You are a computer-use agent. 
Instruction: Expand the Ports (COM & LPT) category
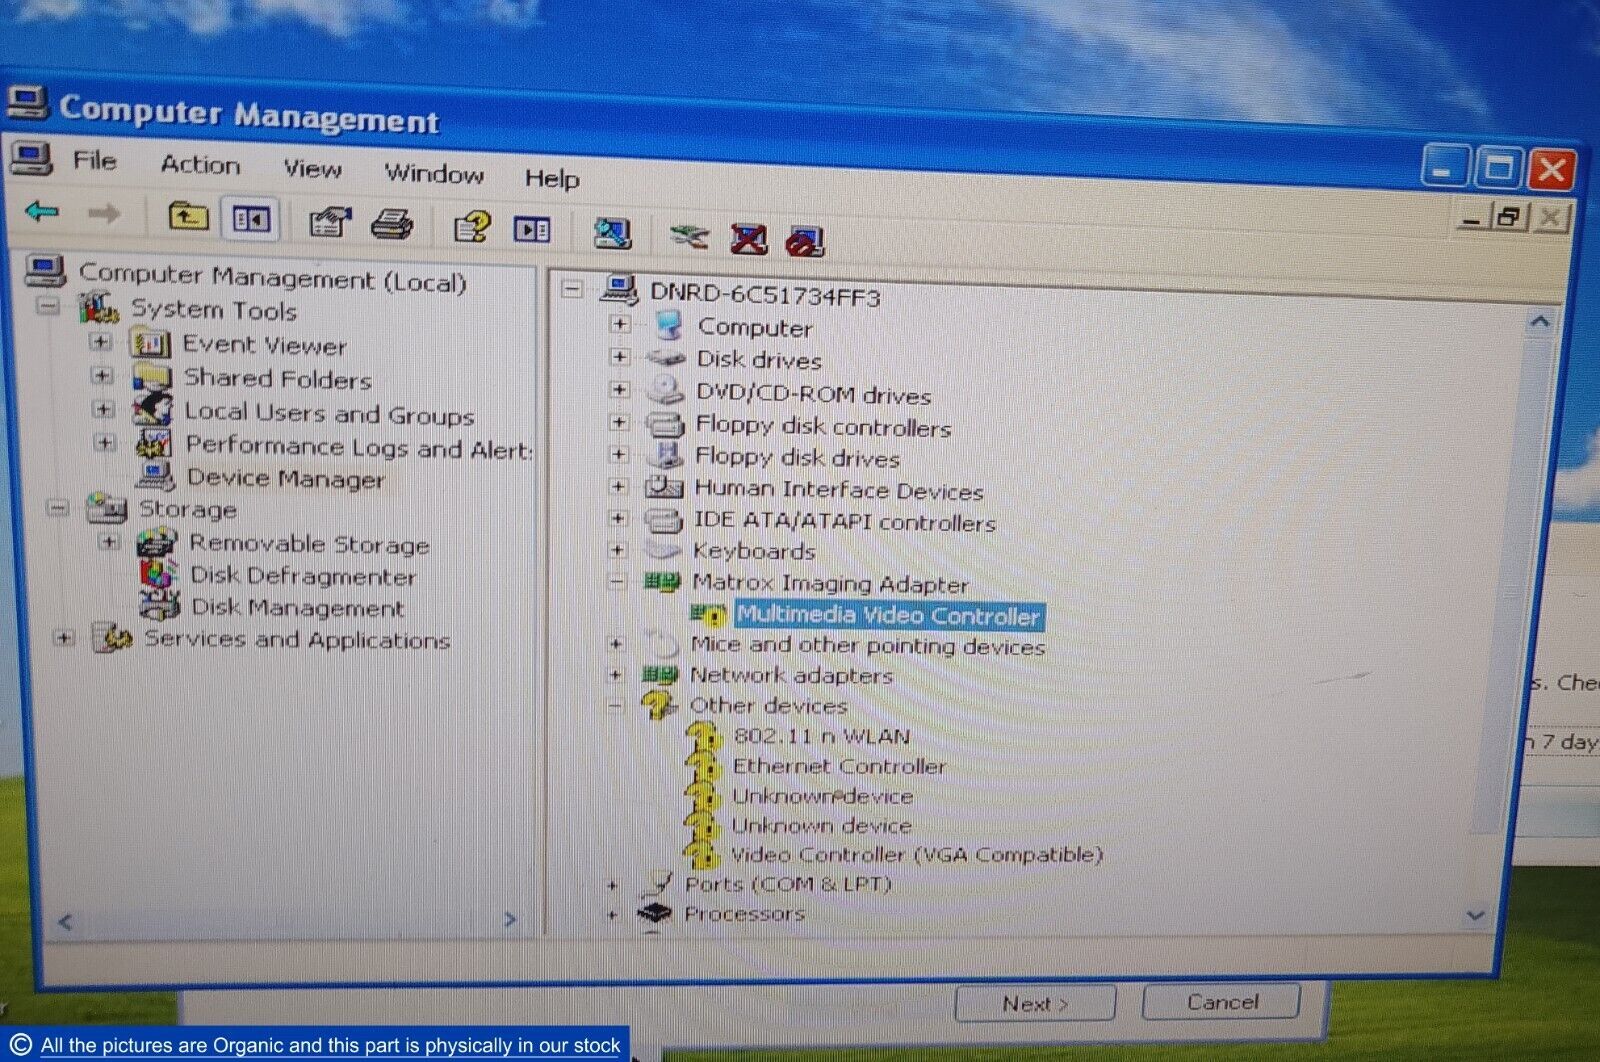pyautogui.click(x=613, y=886)
